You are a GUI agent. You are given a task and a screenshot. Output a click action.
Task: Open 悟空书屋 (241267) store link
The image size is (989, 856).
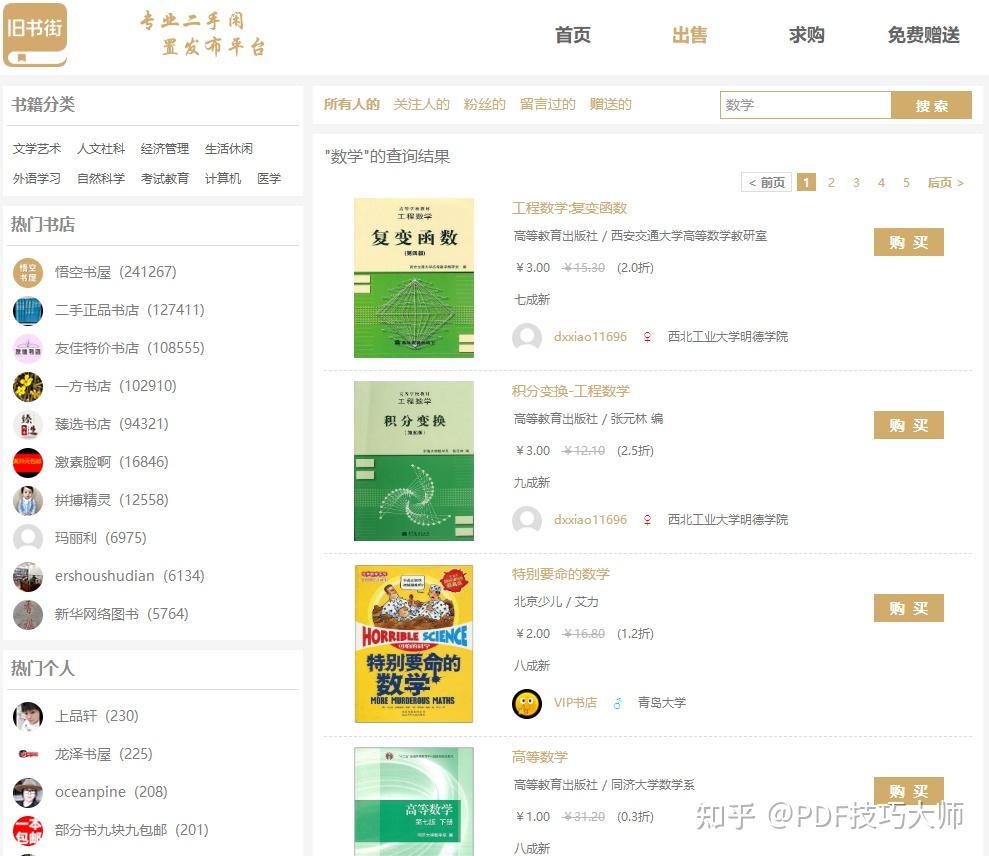pos(115,273)
